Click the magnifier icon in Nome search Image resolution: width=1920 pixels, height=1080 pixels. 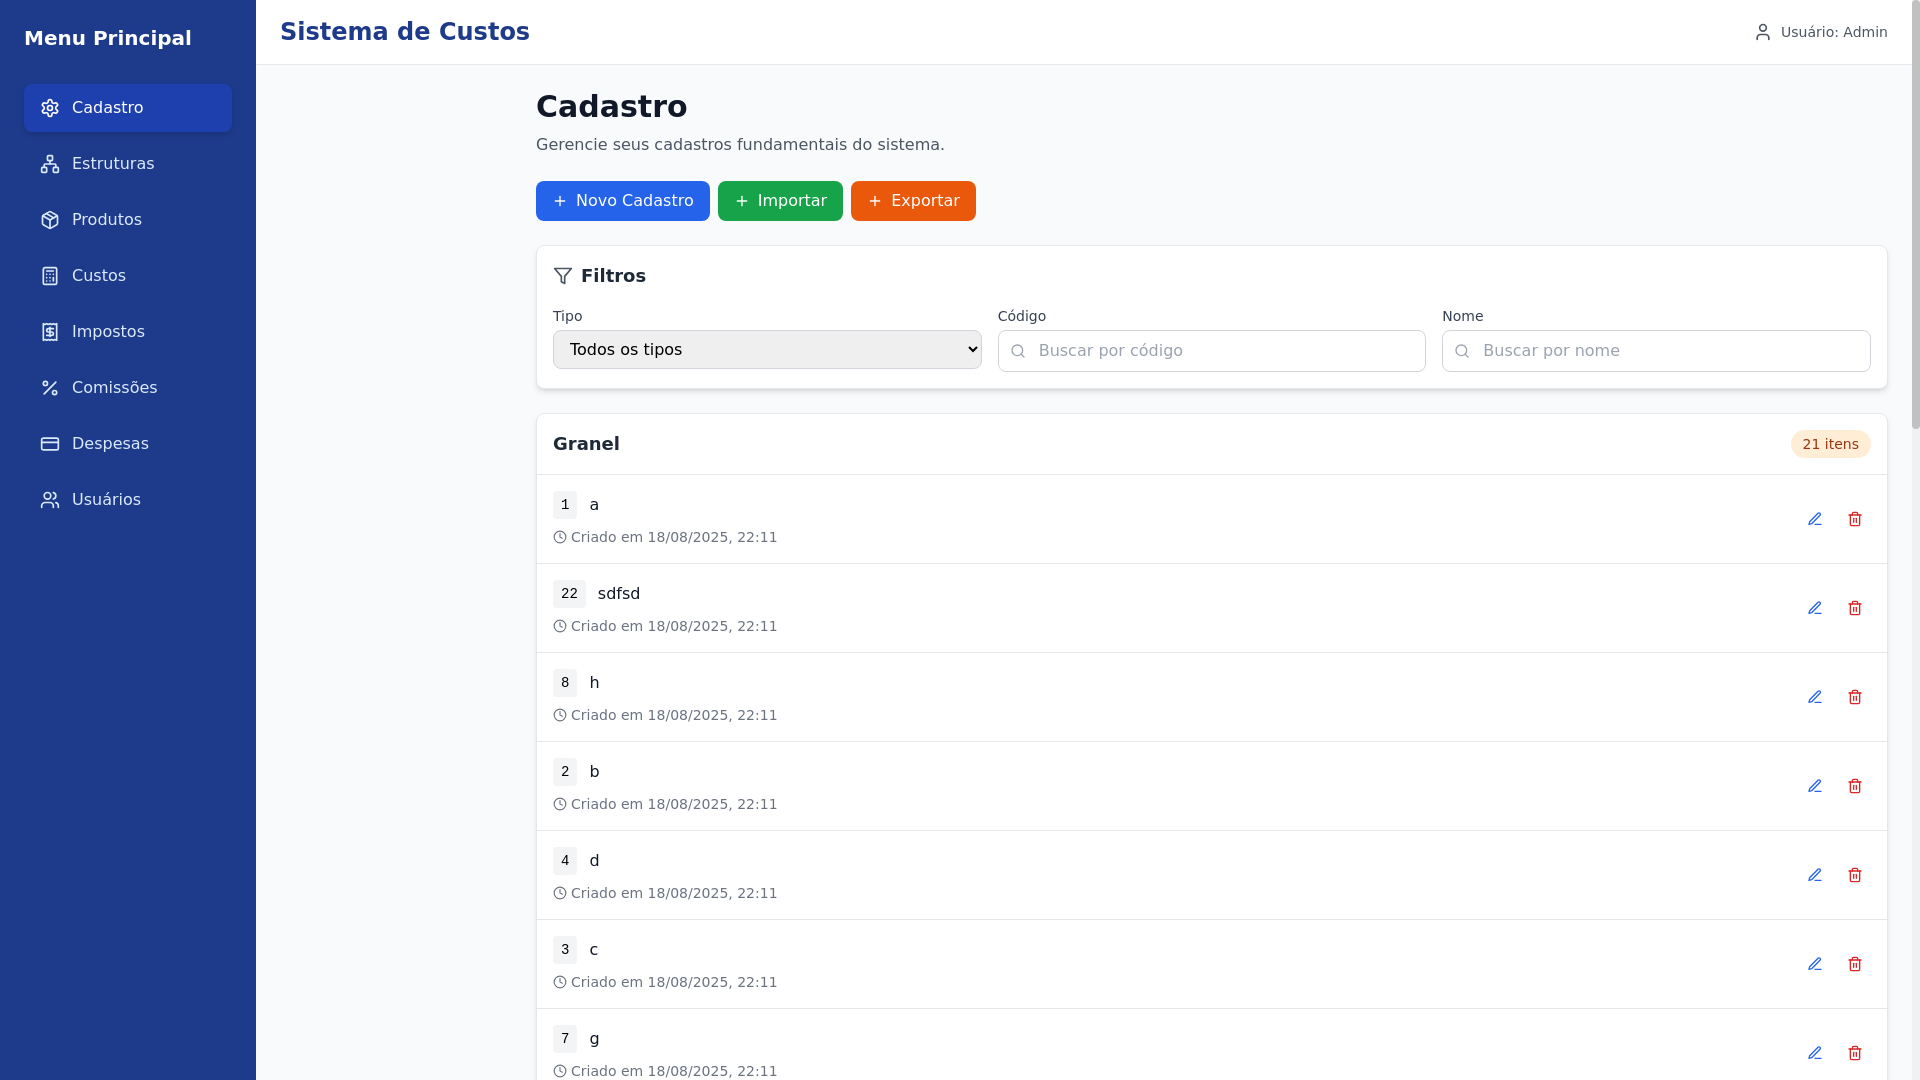click(x=1462, y=351)
